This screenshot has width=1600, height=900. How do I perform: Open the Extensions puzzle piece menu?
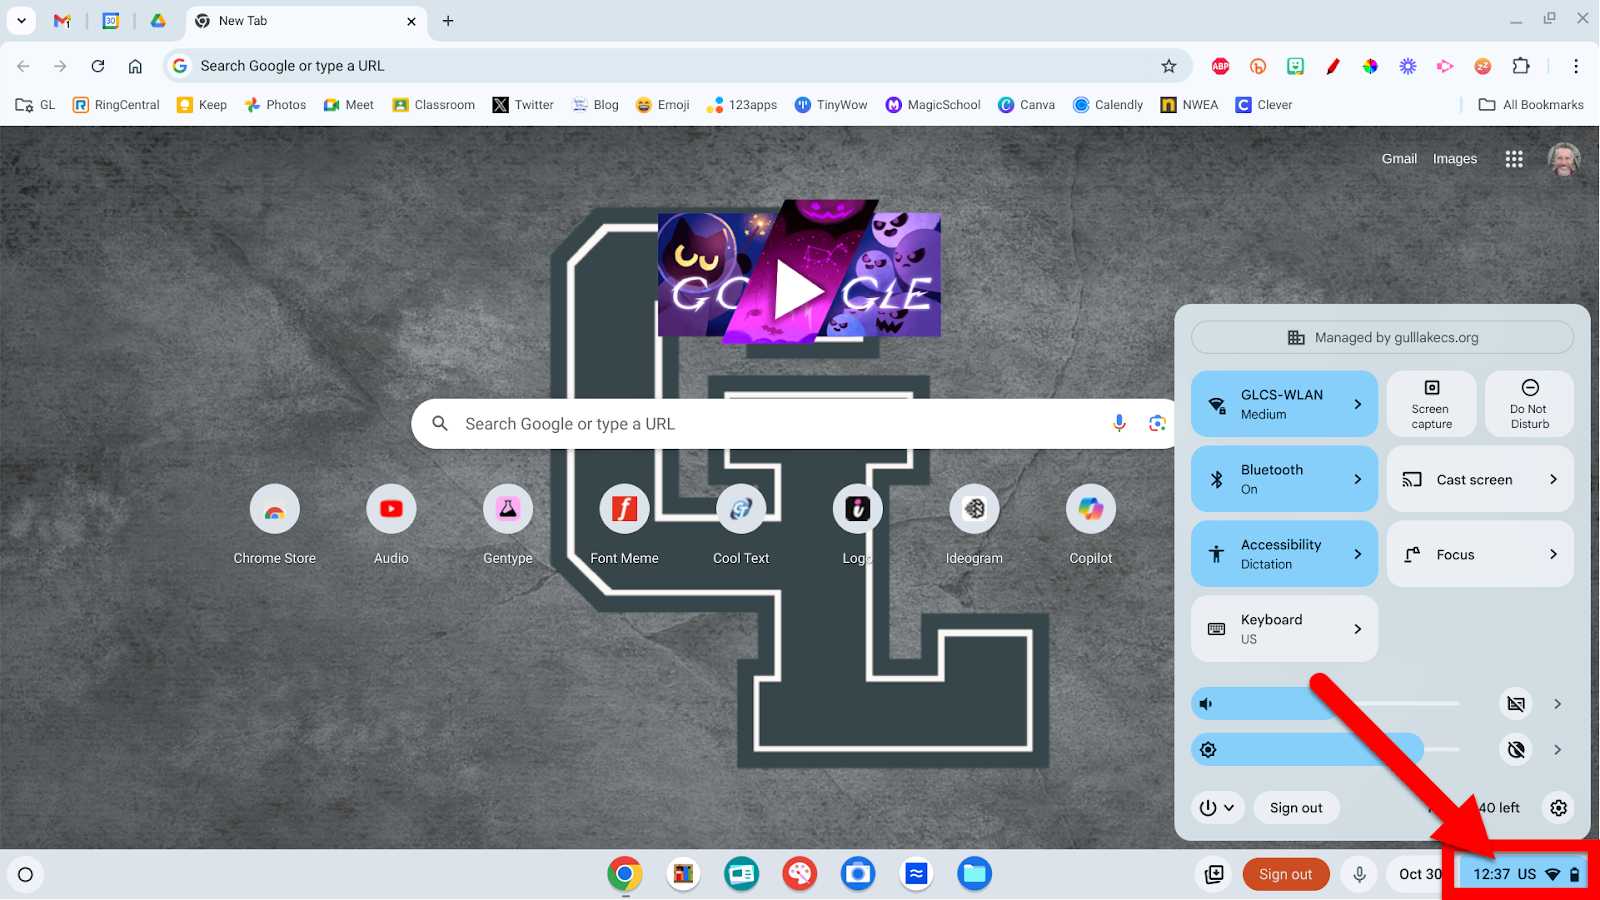1521,66
